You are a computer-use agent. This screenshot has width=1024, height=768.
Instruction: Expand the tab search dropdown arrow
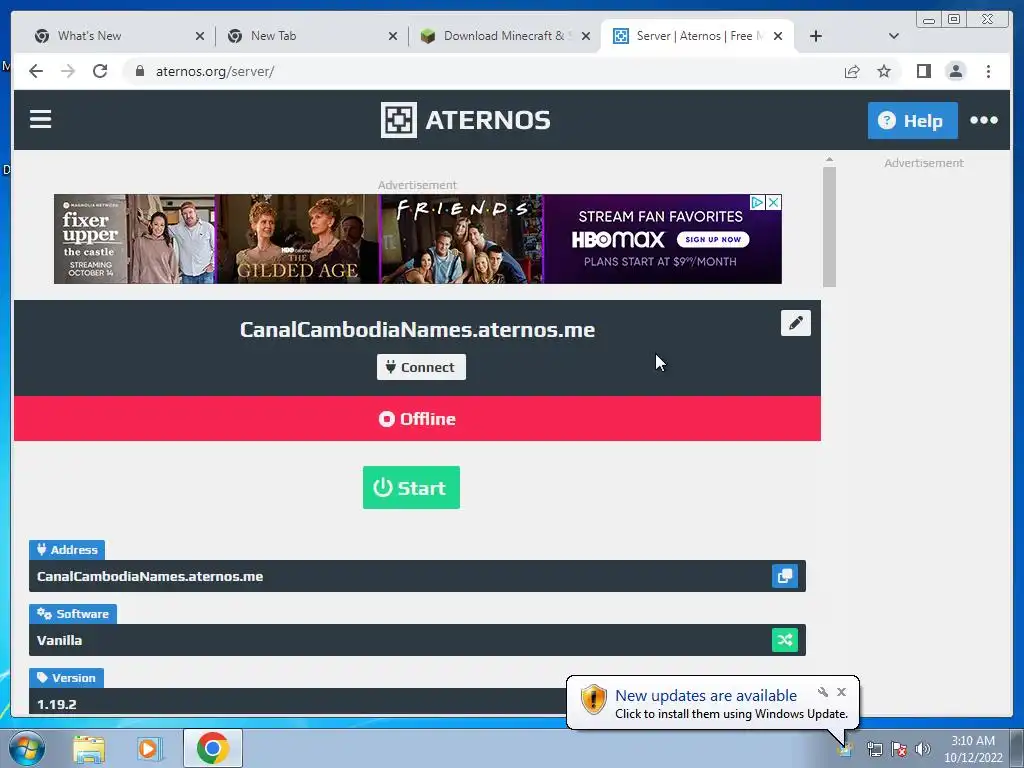coord(894,36)
